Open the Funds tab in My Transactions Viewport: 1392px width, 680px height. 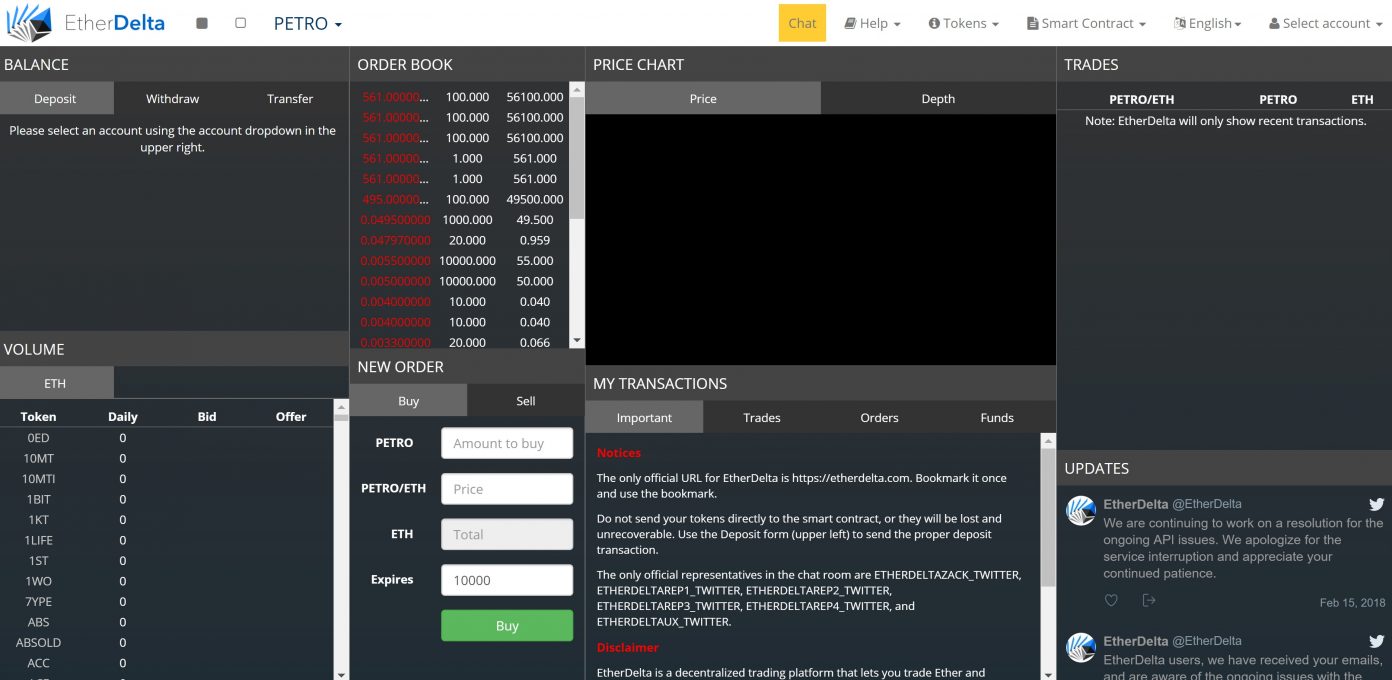(997, 417)
